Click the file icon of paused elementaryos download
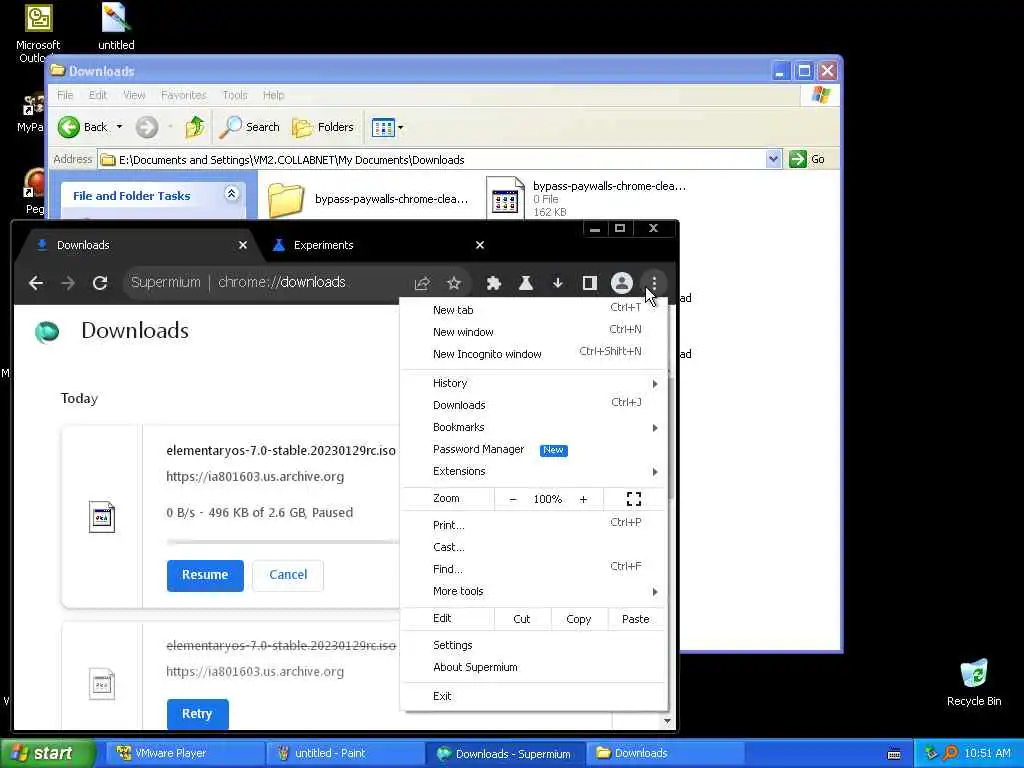Viewport: 1024px width, 768px height. click(x=102, y=517)
